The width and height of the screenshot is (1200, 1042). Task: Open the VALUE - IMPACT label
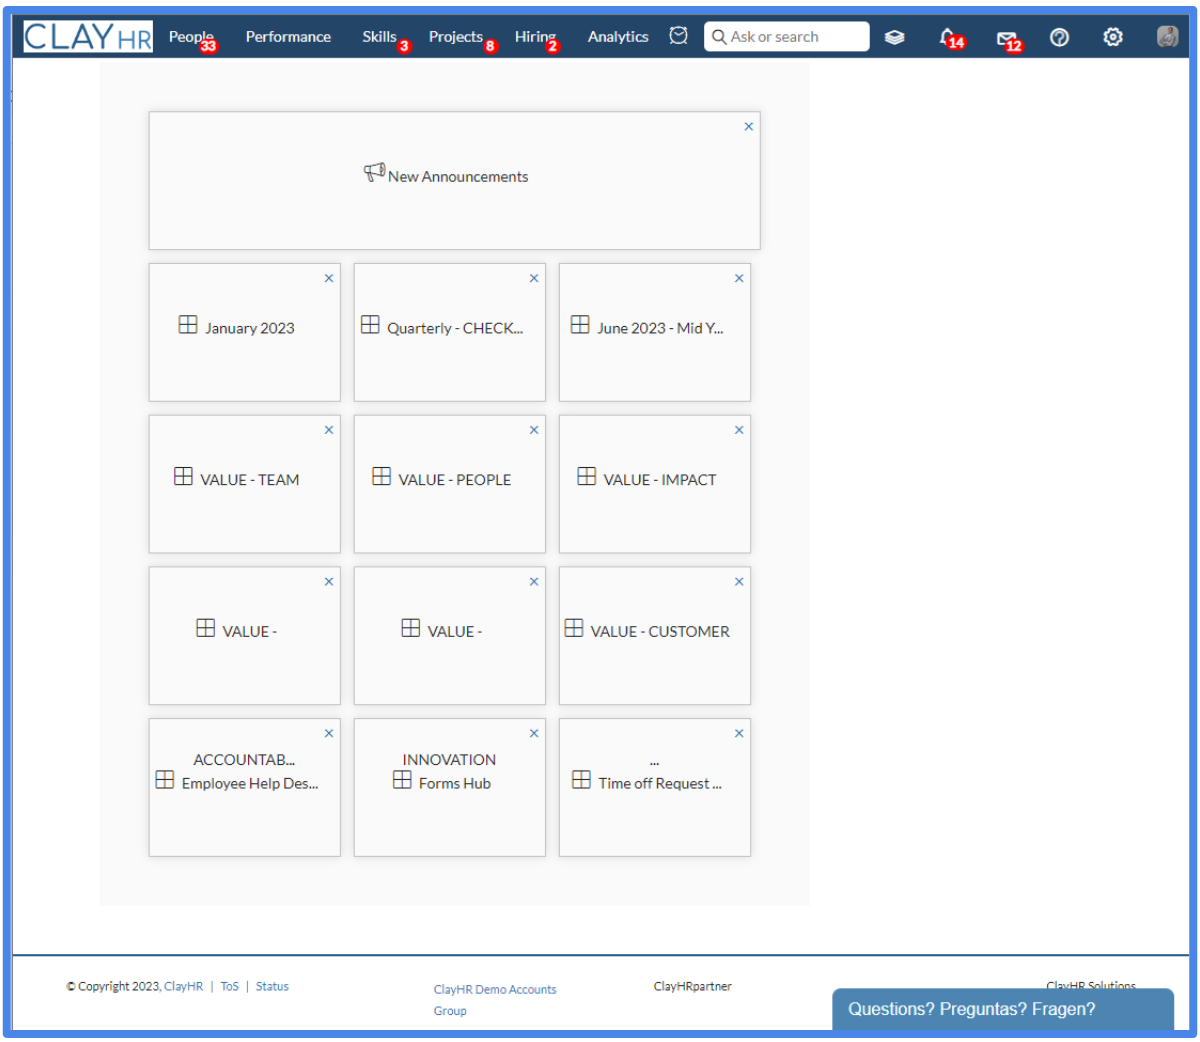(660, 480)
